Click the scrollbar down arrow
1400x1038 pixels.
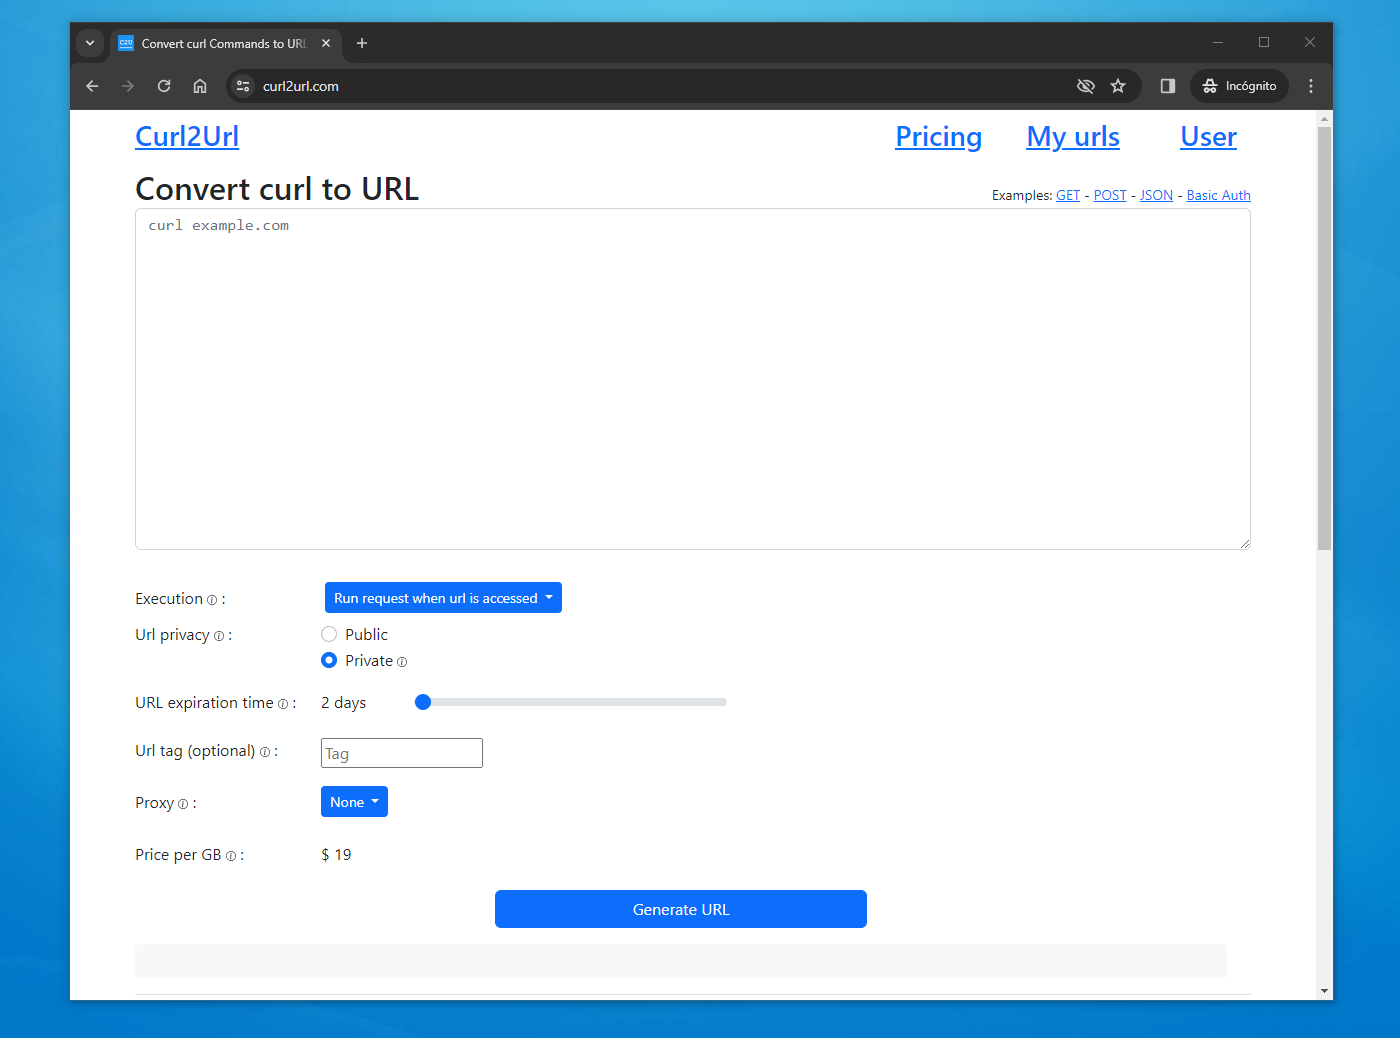point(1324,991)
